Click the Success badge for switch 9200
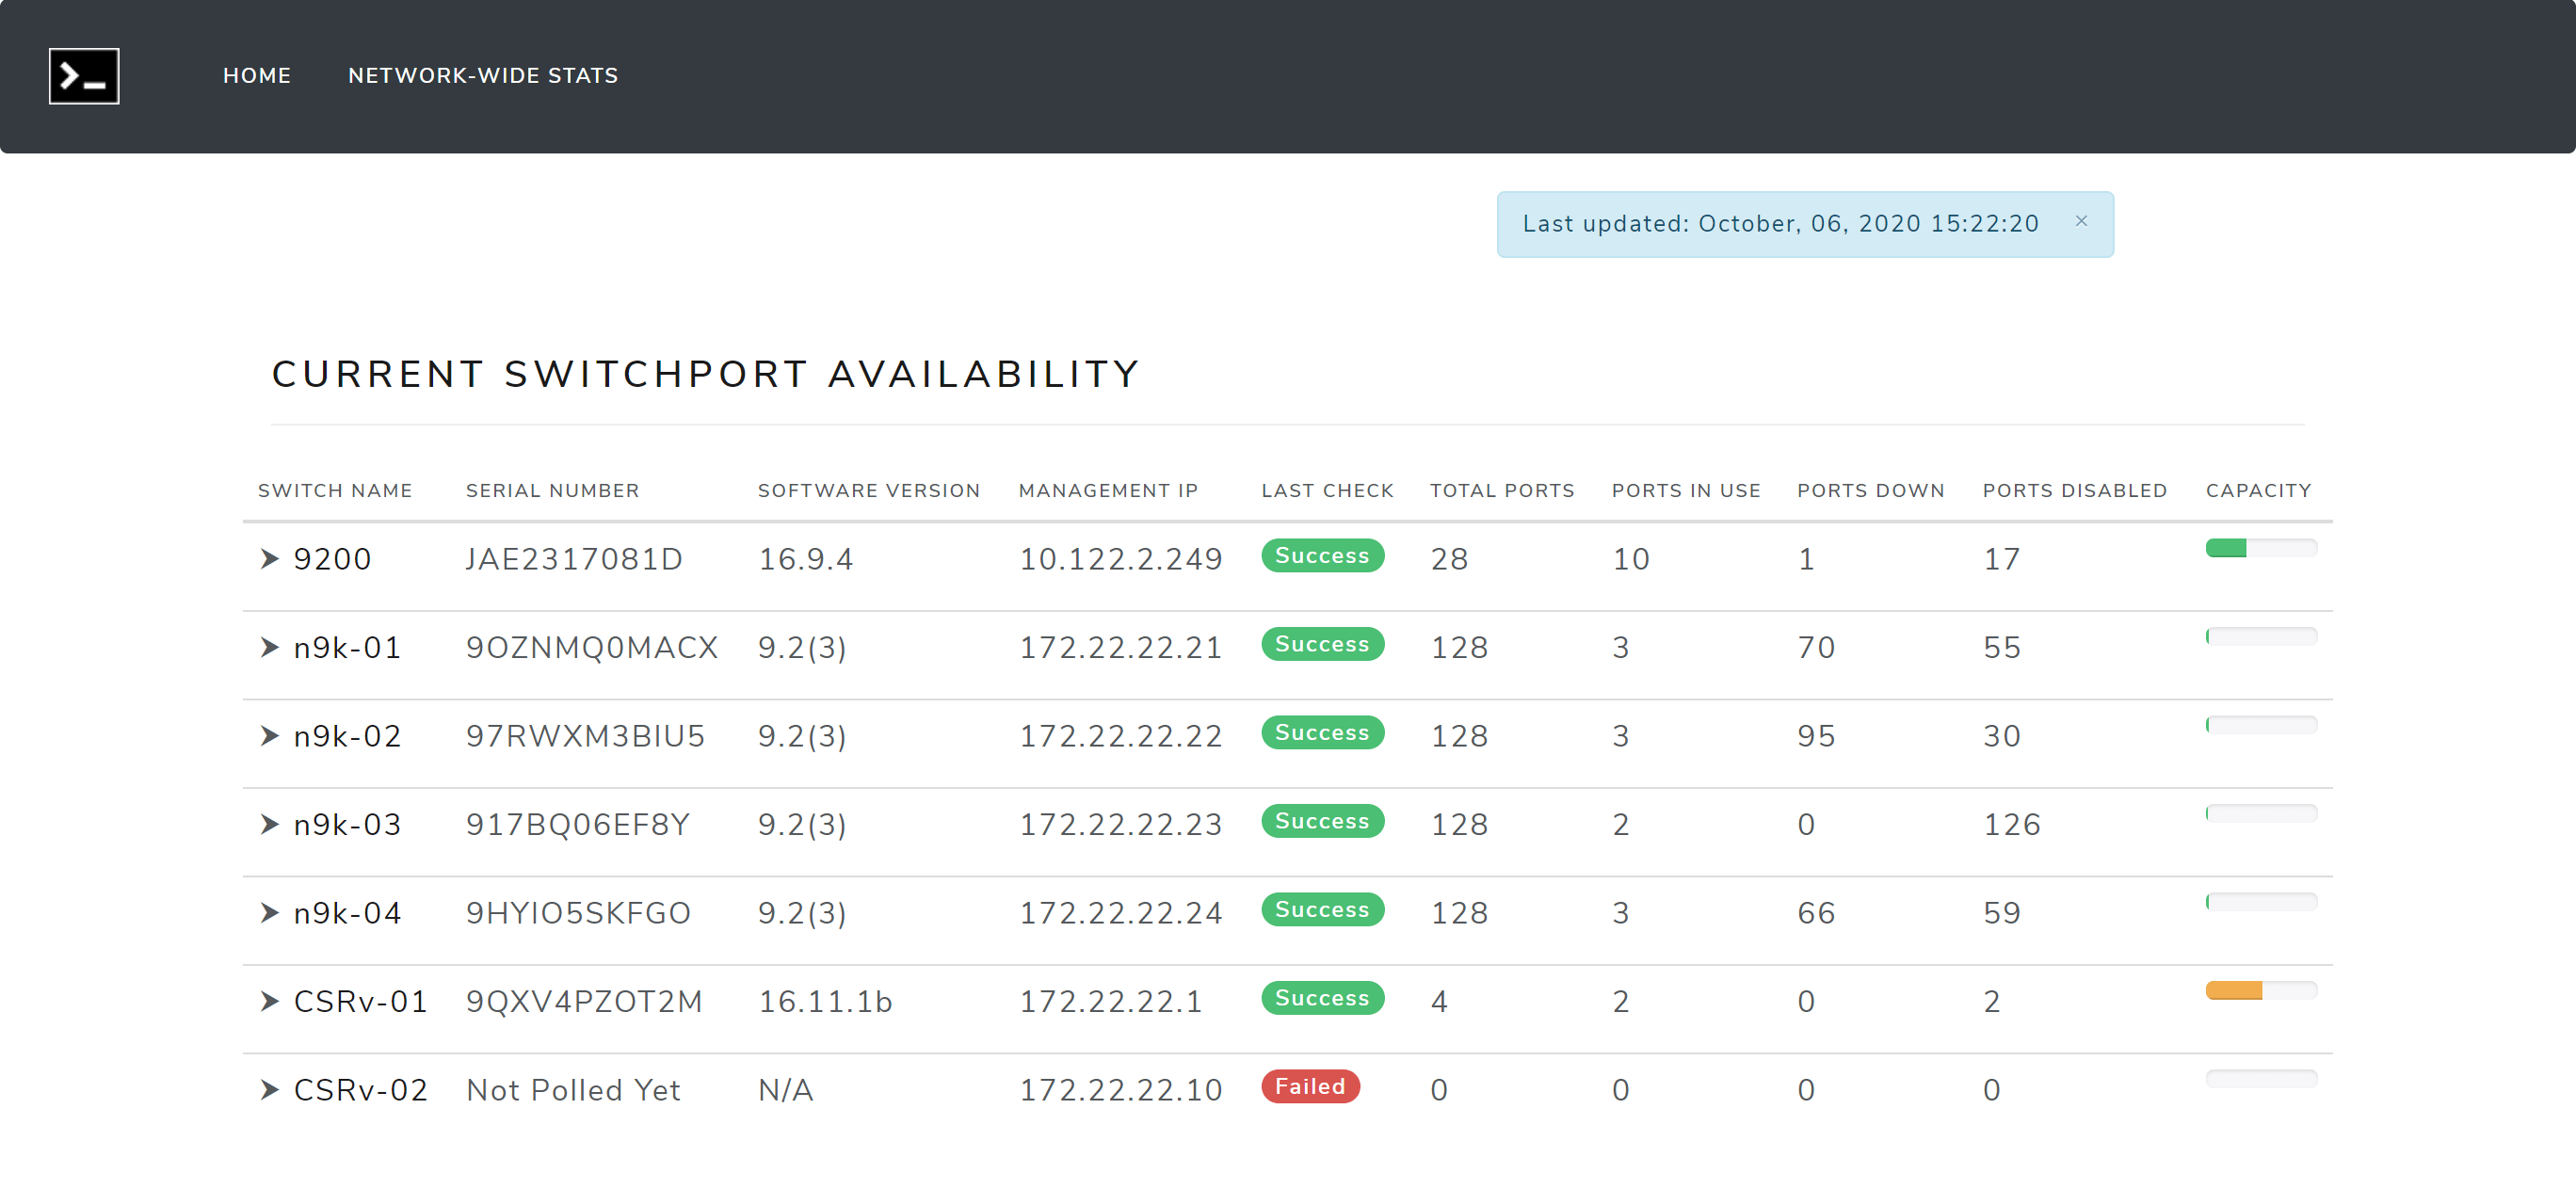This screenshot has height=1189, width=2576. [1322, 556]
